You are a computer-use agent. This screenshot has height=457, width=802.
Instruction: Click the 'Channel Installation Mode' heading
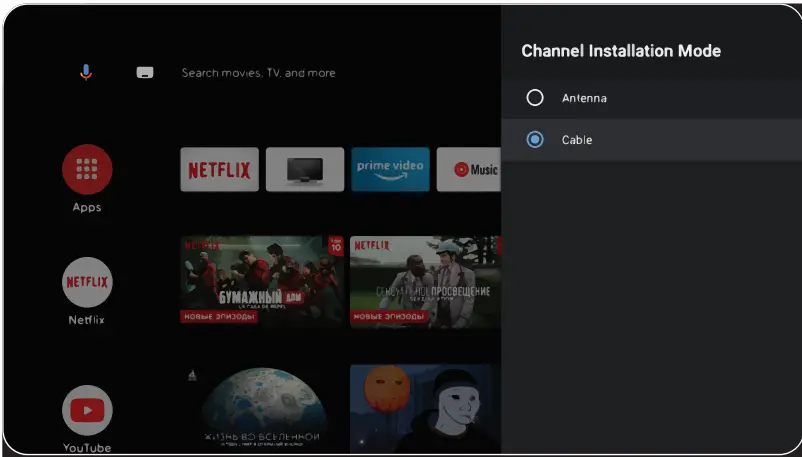[x=621, y=51]
